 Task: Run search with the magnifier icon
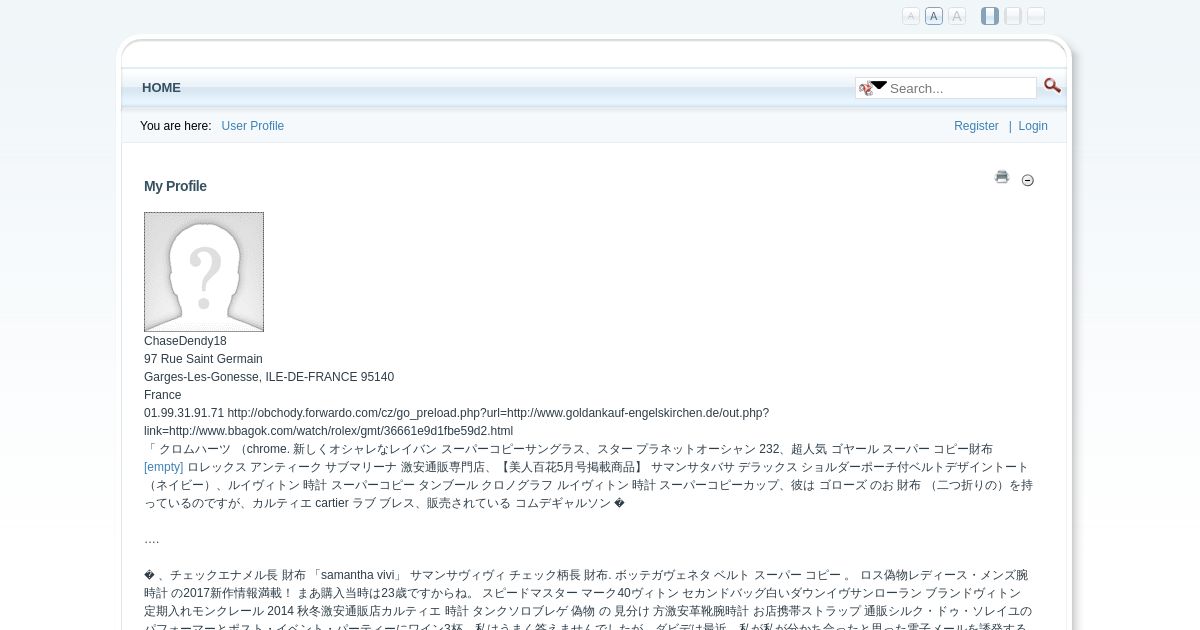tap(1052, 86)
